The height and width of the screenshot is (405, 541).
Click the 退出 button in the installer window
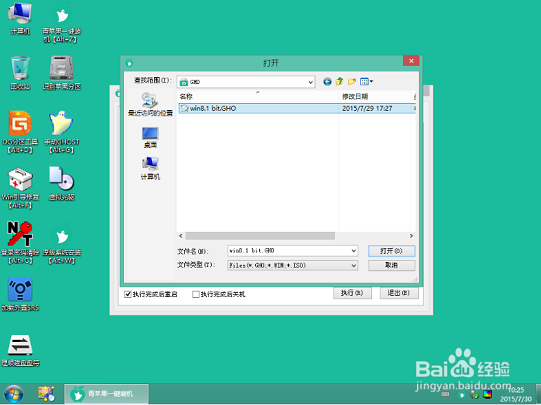pos(399,293)
